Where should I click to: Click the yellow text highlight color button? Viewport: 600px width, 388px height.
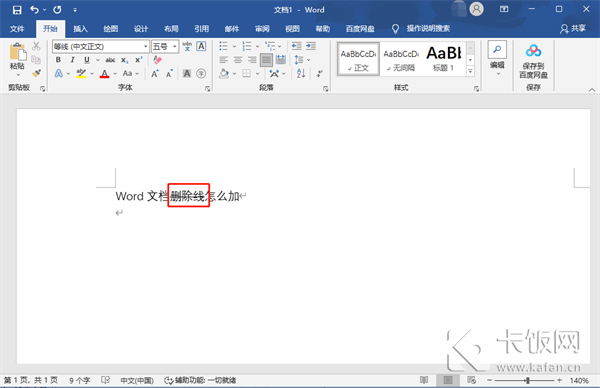[81, 73]
